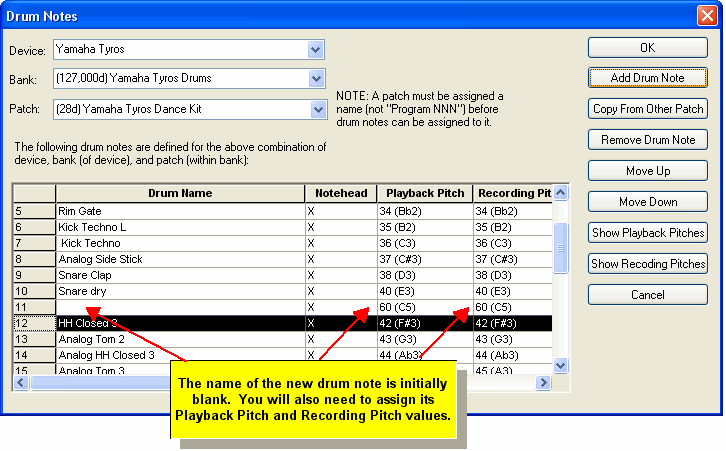Cancel the Drum Notes dialog
The image size is (726, 451).
pyautogui.click(x=647, y=295)
